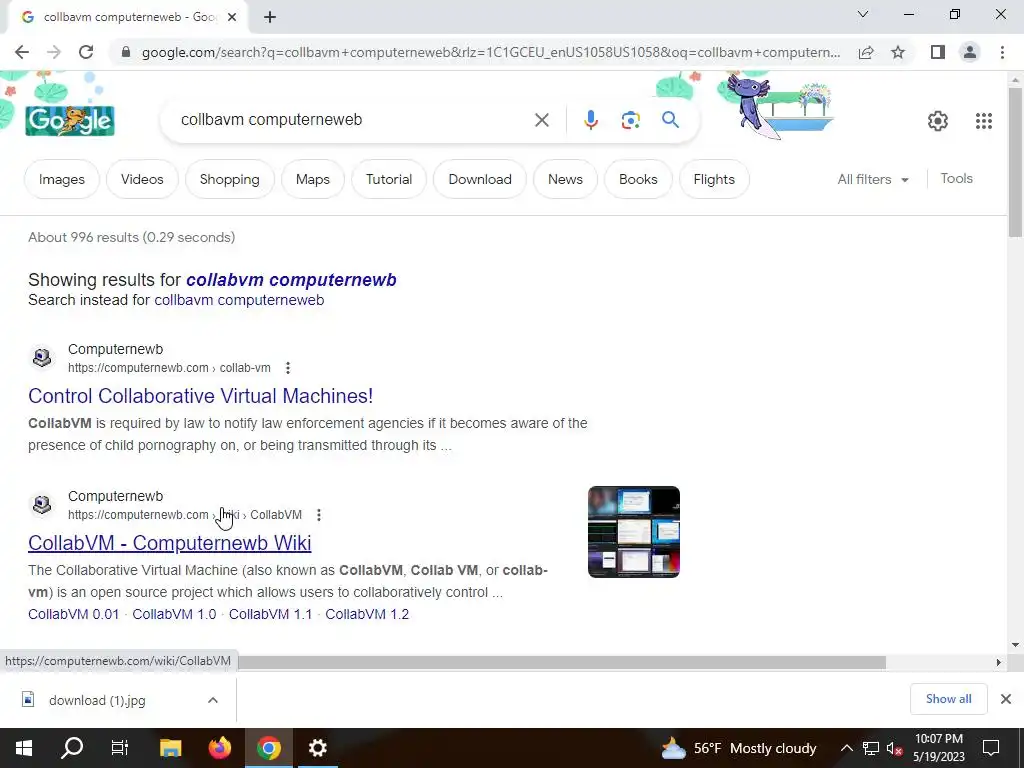The image size is (1024, 768).
Task: Open Task View on the taskbar
Action: [x=120, y=748]
